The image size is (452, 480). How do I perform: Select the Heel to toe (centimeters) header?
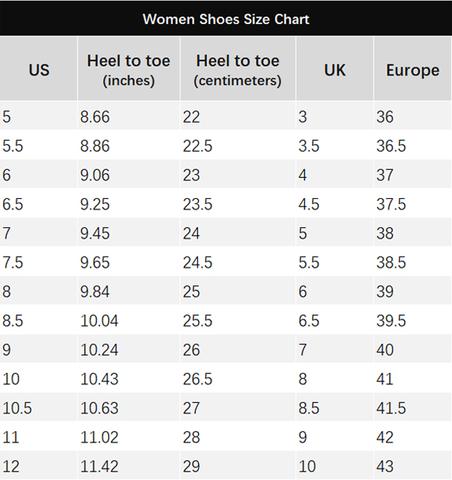click(x=238, y=69)
